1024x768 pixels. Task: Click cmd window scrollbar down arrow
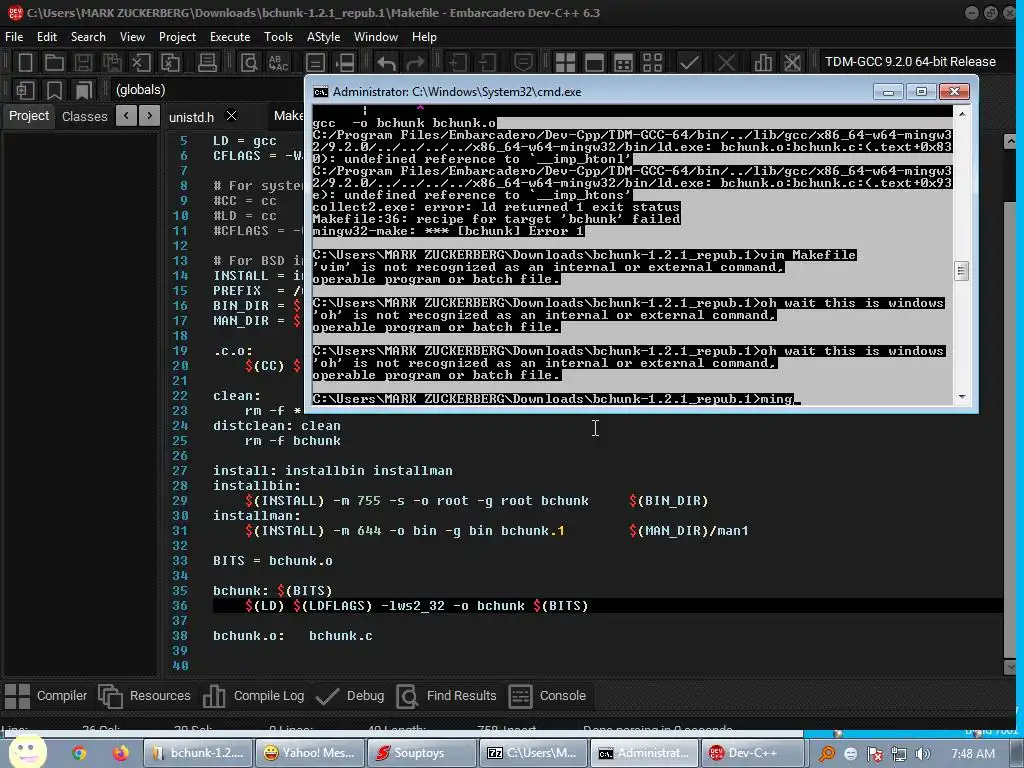click(x=961, y=396)
